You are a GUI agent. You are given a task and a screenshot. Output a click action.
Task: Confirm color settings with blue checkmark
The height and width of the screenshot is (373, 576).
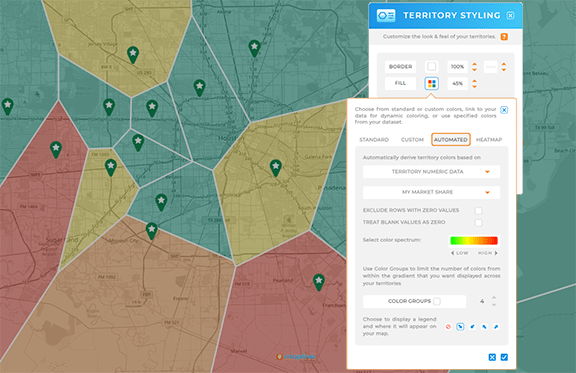504,357
